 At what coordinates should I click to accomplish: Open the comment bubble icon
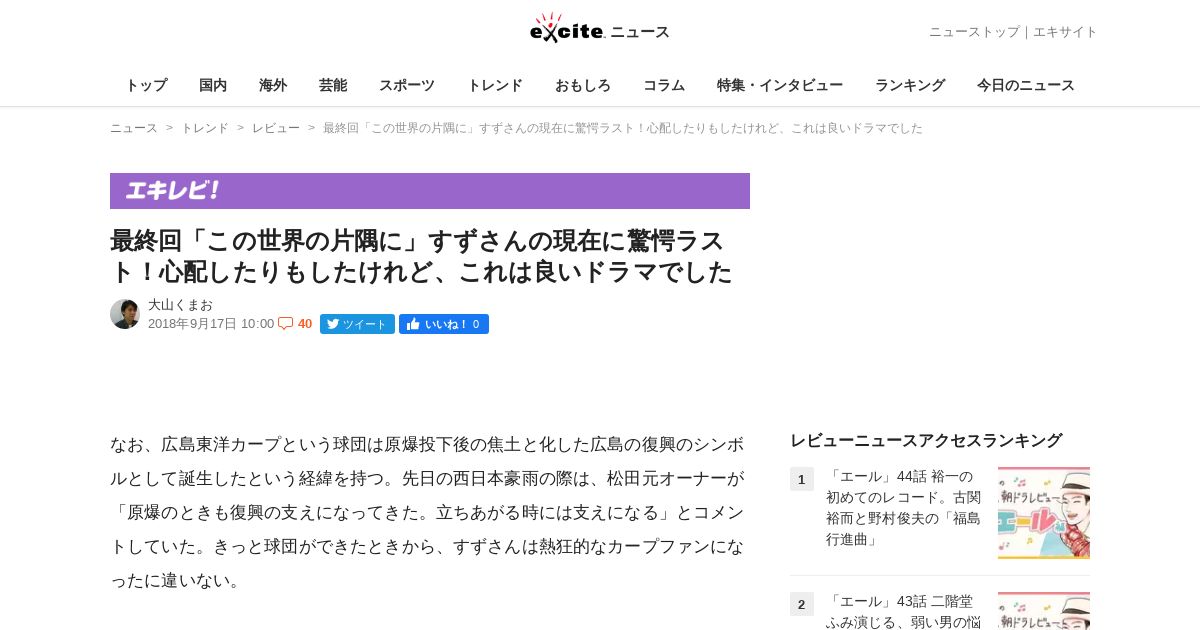(x=285, y=323)
